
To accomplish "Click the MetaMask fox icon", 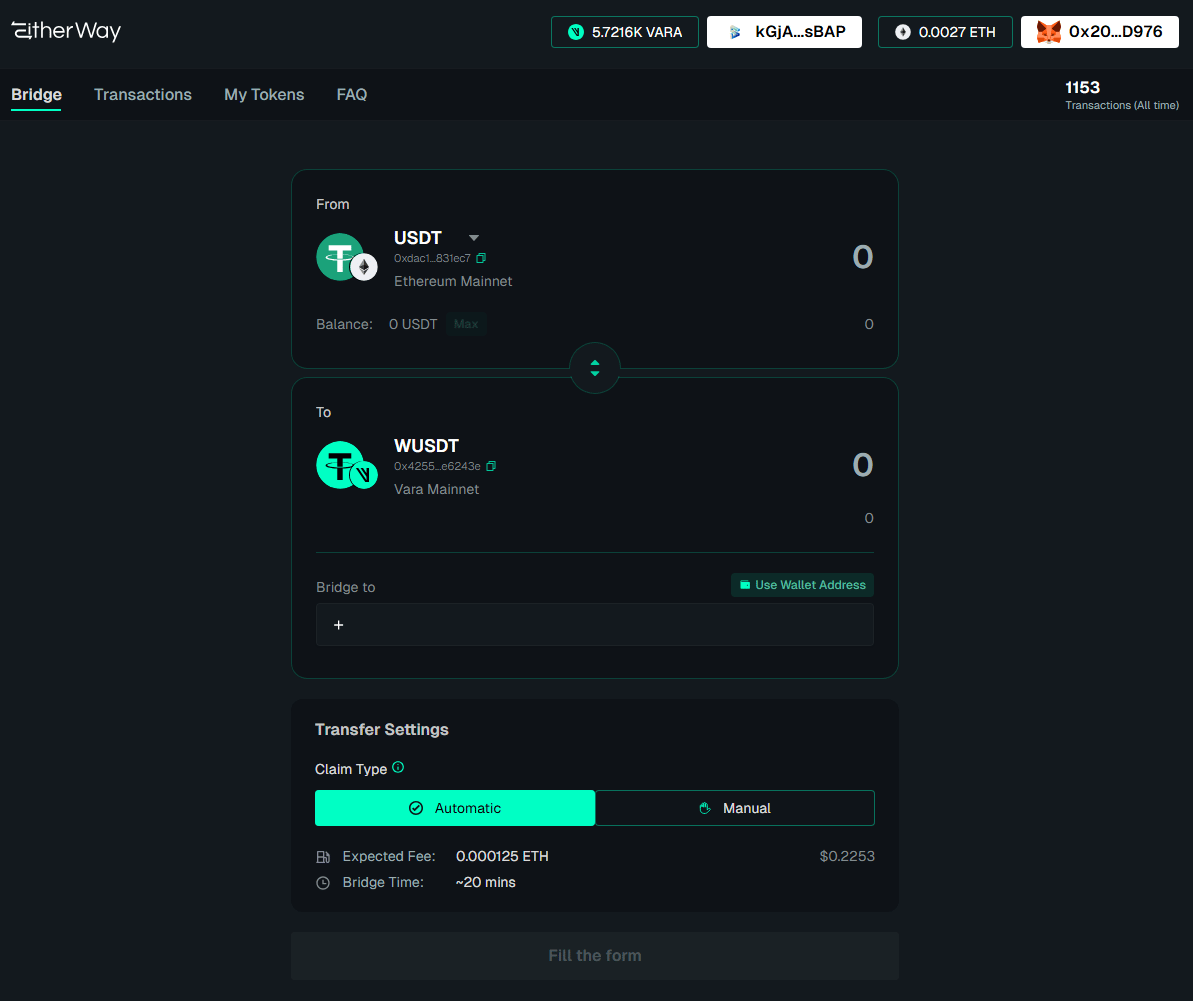I will [1048, 32].
